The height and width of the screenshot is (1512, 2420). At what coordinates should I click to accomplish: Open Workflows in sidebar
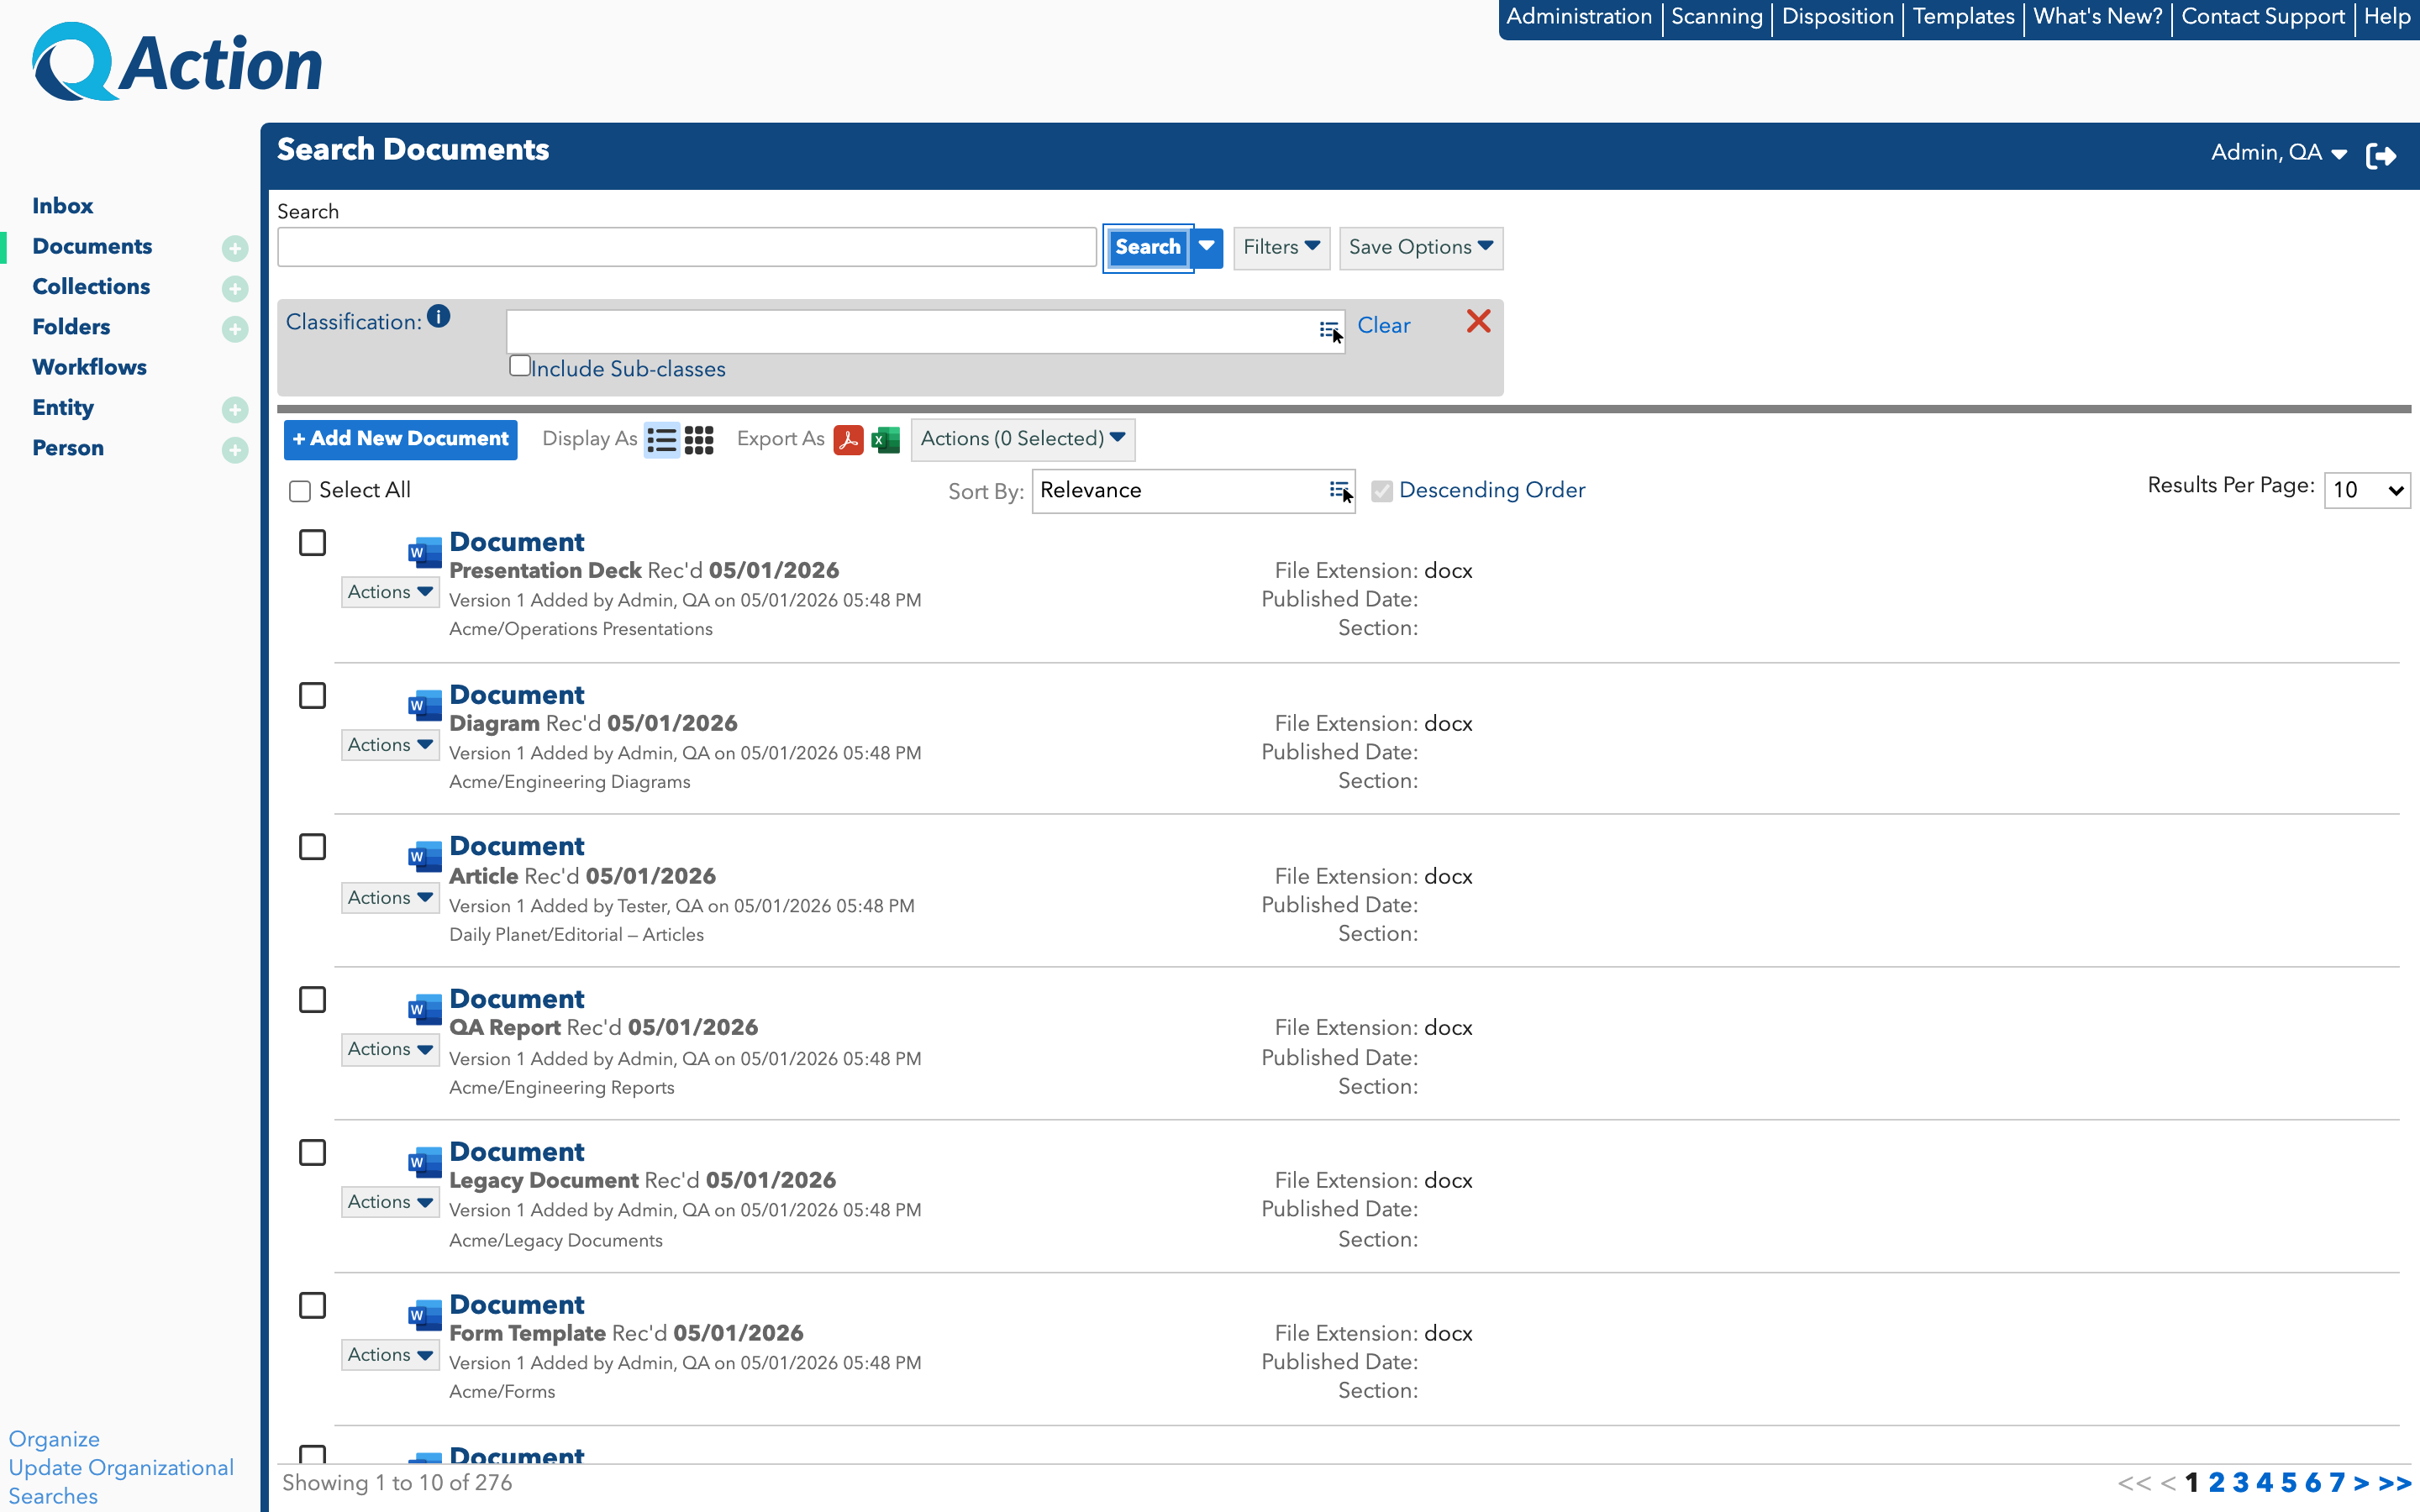(89, 367)
